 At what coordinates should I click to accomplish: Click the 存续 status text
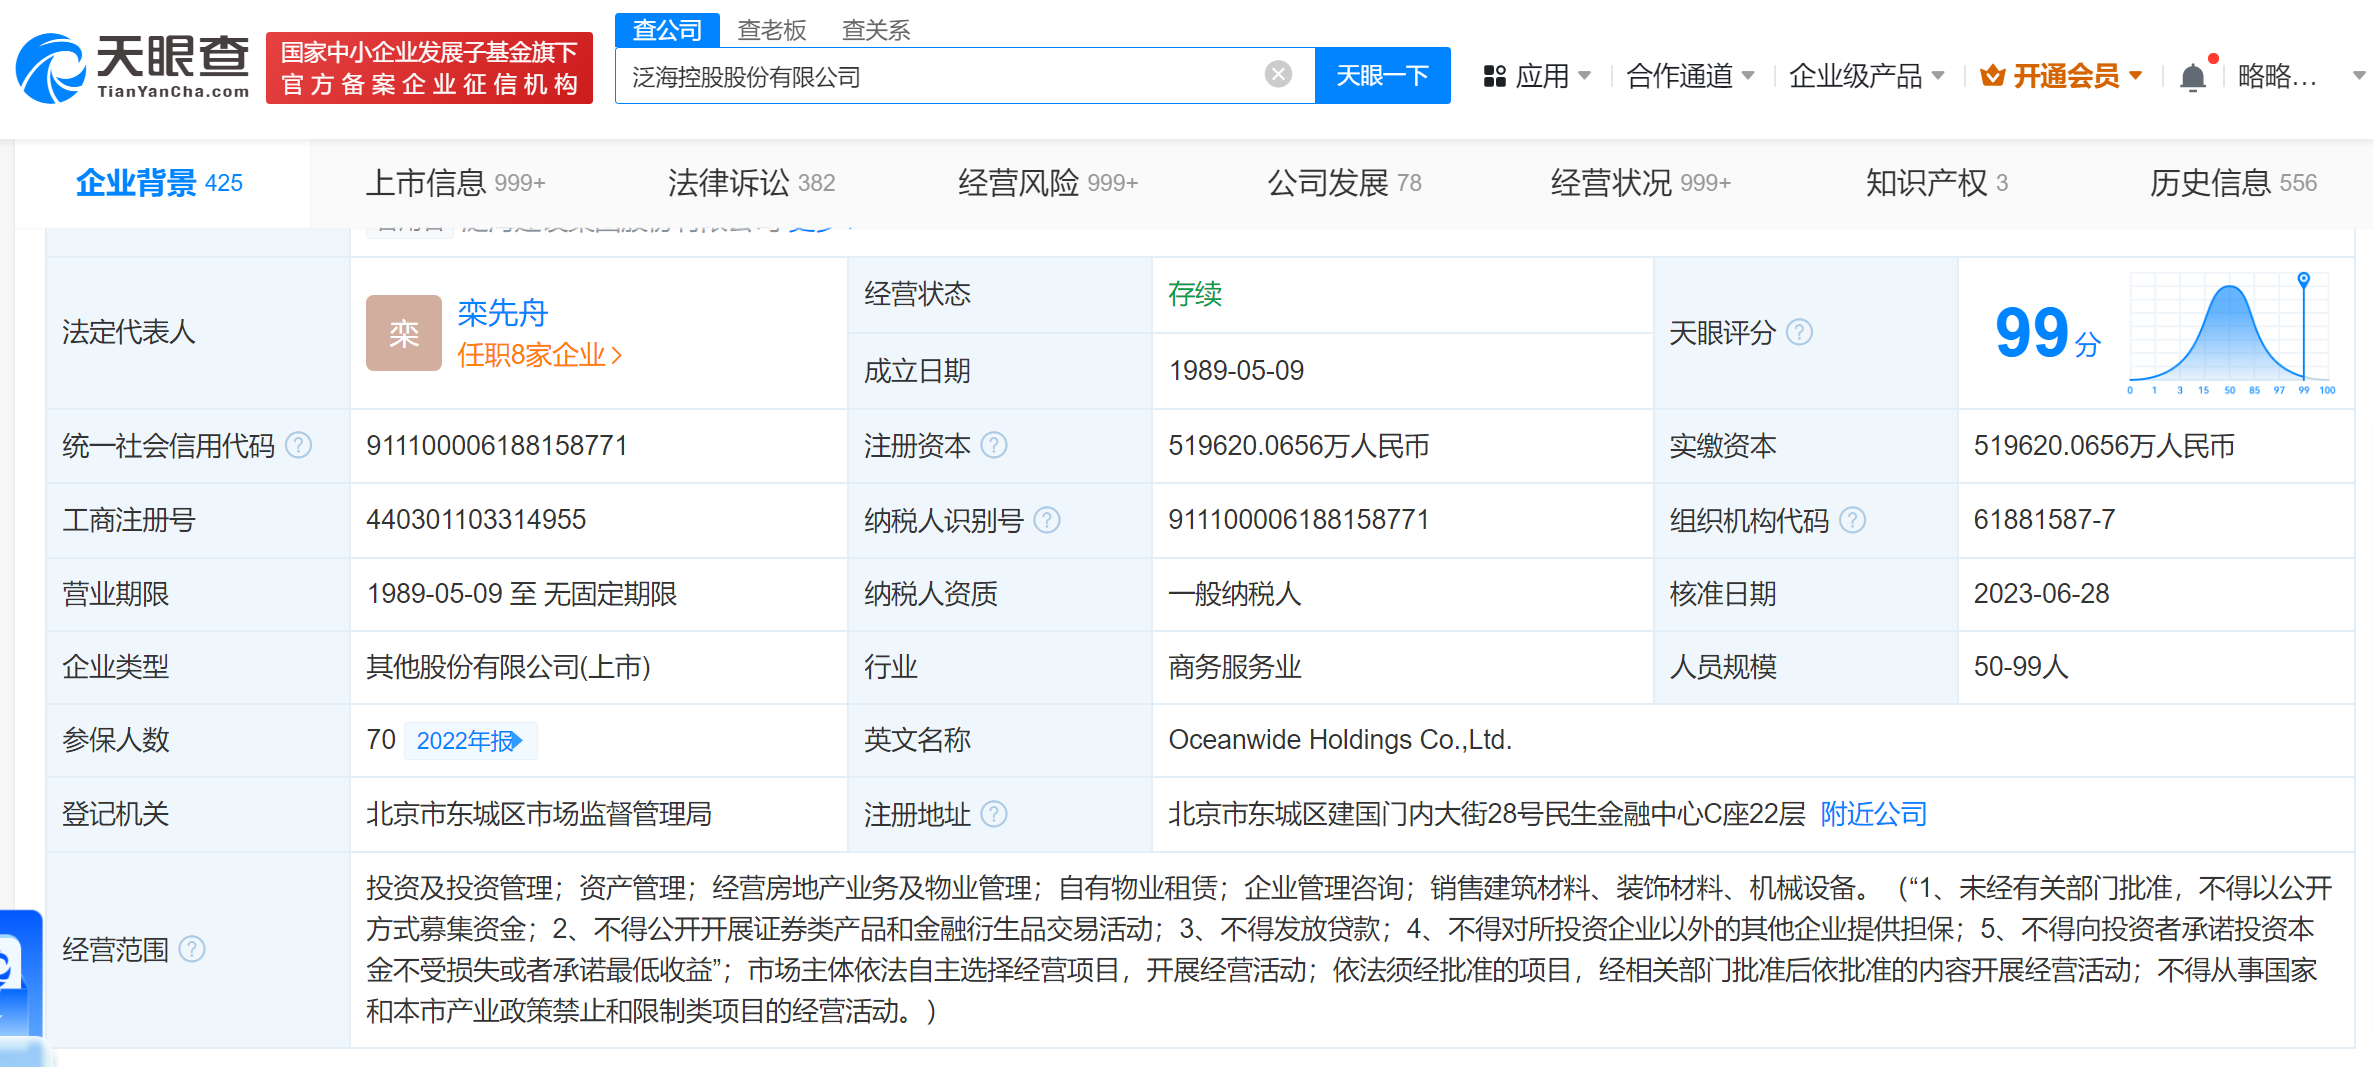pos(1195,294)
